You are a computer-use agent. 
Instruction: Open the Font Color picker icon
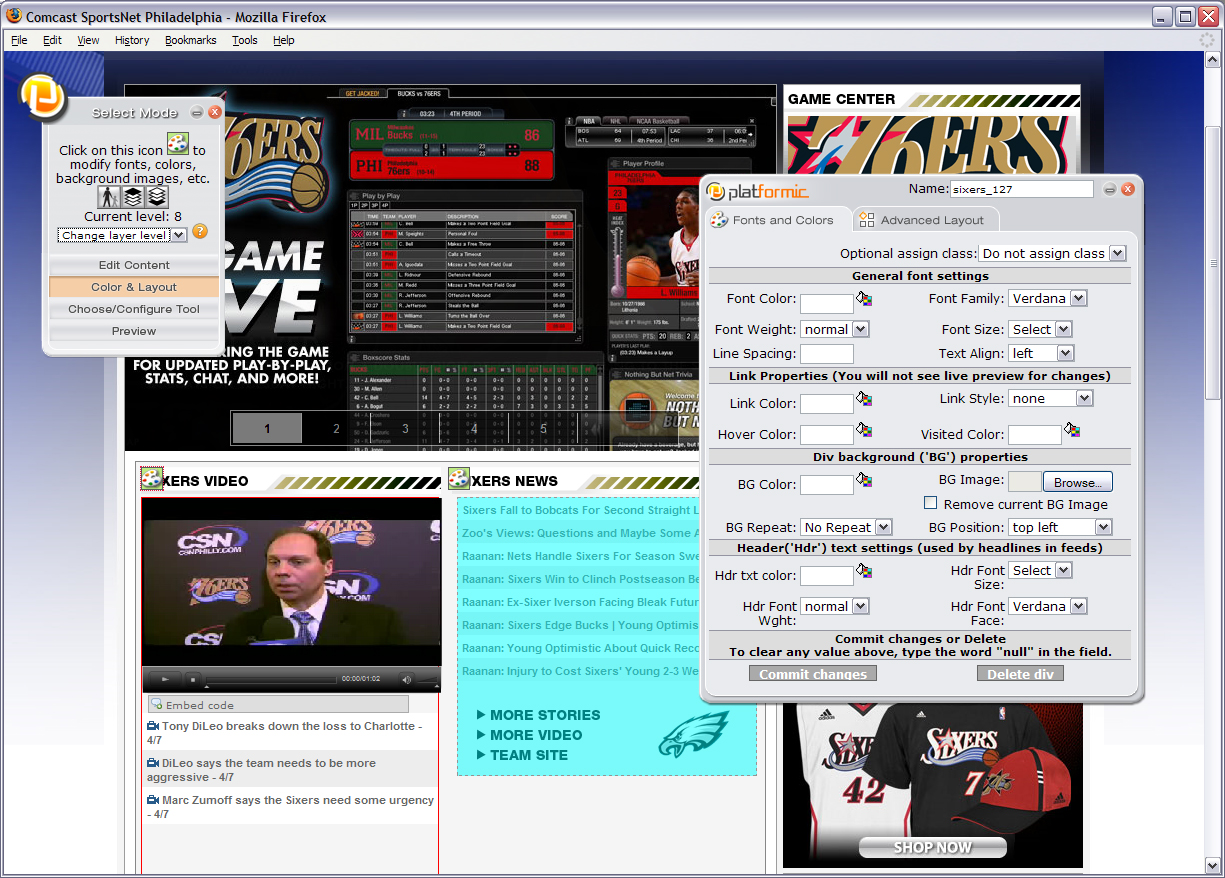tap(864, 298)
